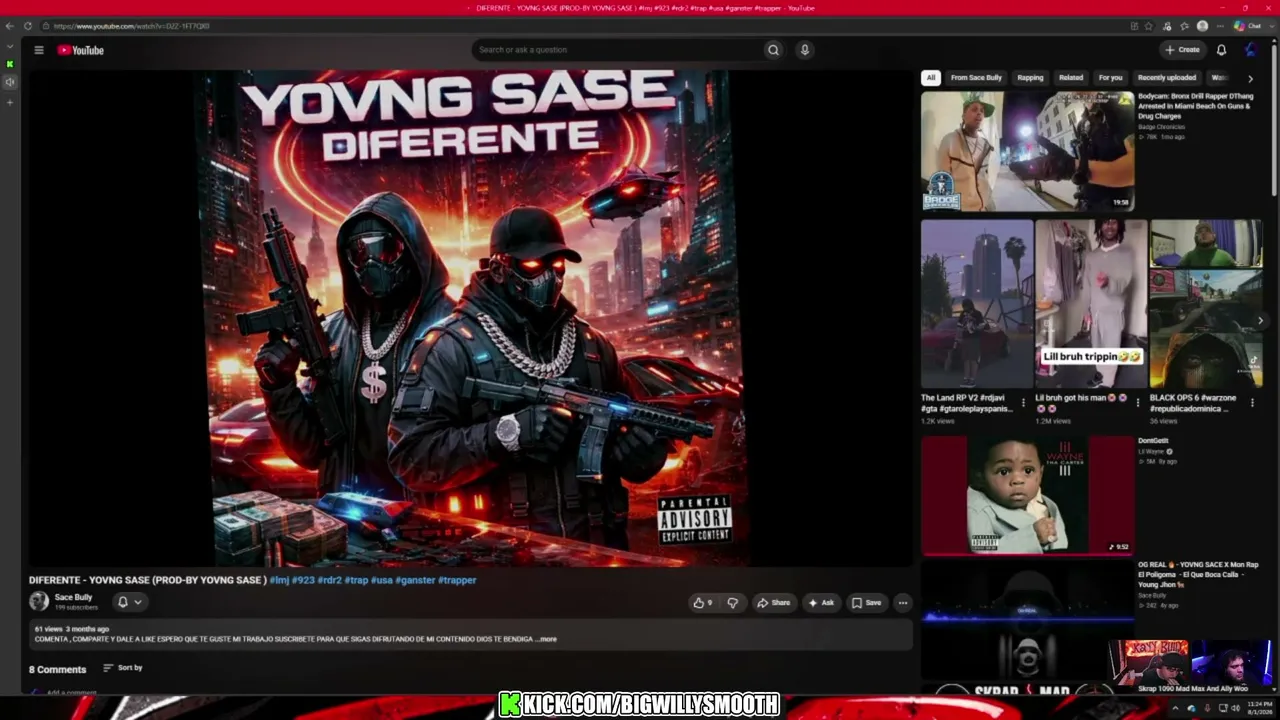Click the DIFERENTE video player area
Screen dimensions: 1280x720
click(x=470, y=318)
